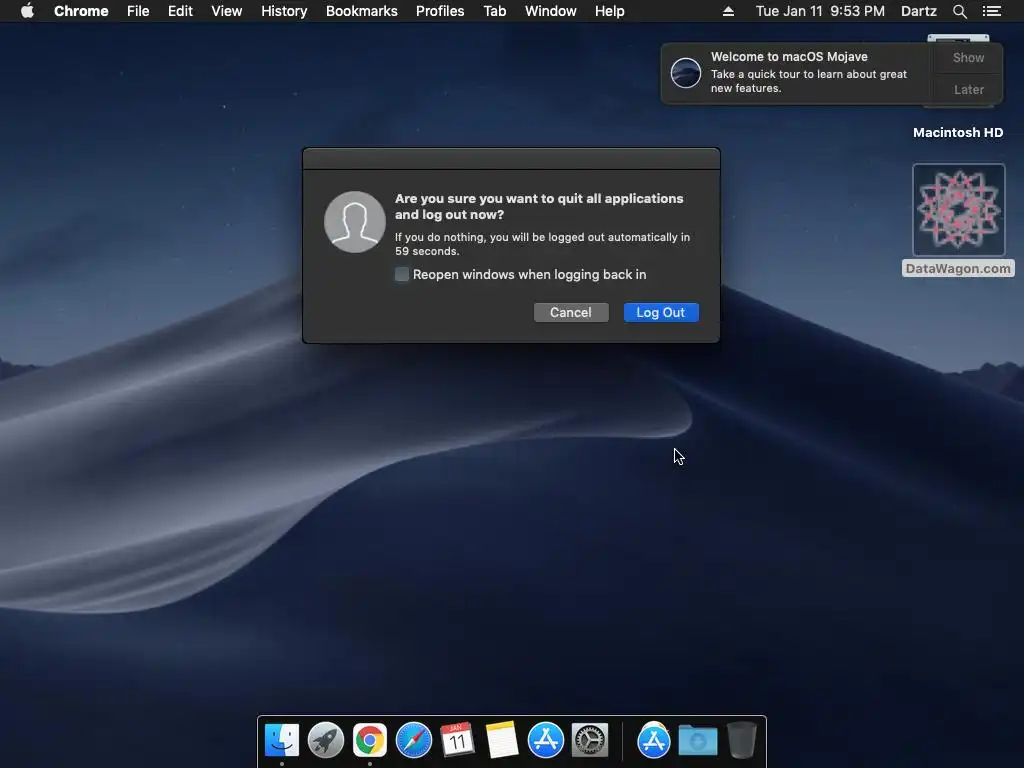Open Google Chrome from the Dock
The height and width of the screenshot is (768, 1024).
[x=370, y=740]
